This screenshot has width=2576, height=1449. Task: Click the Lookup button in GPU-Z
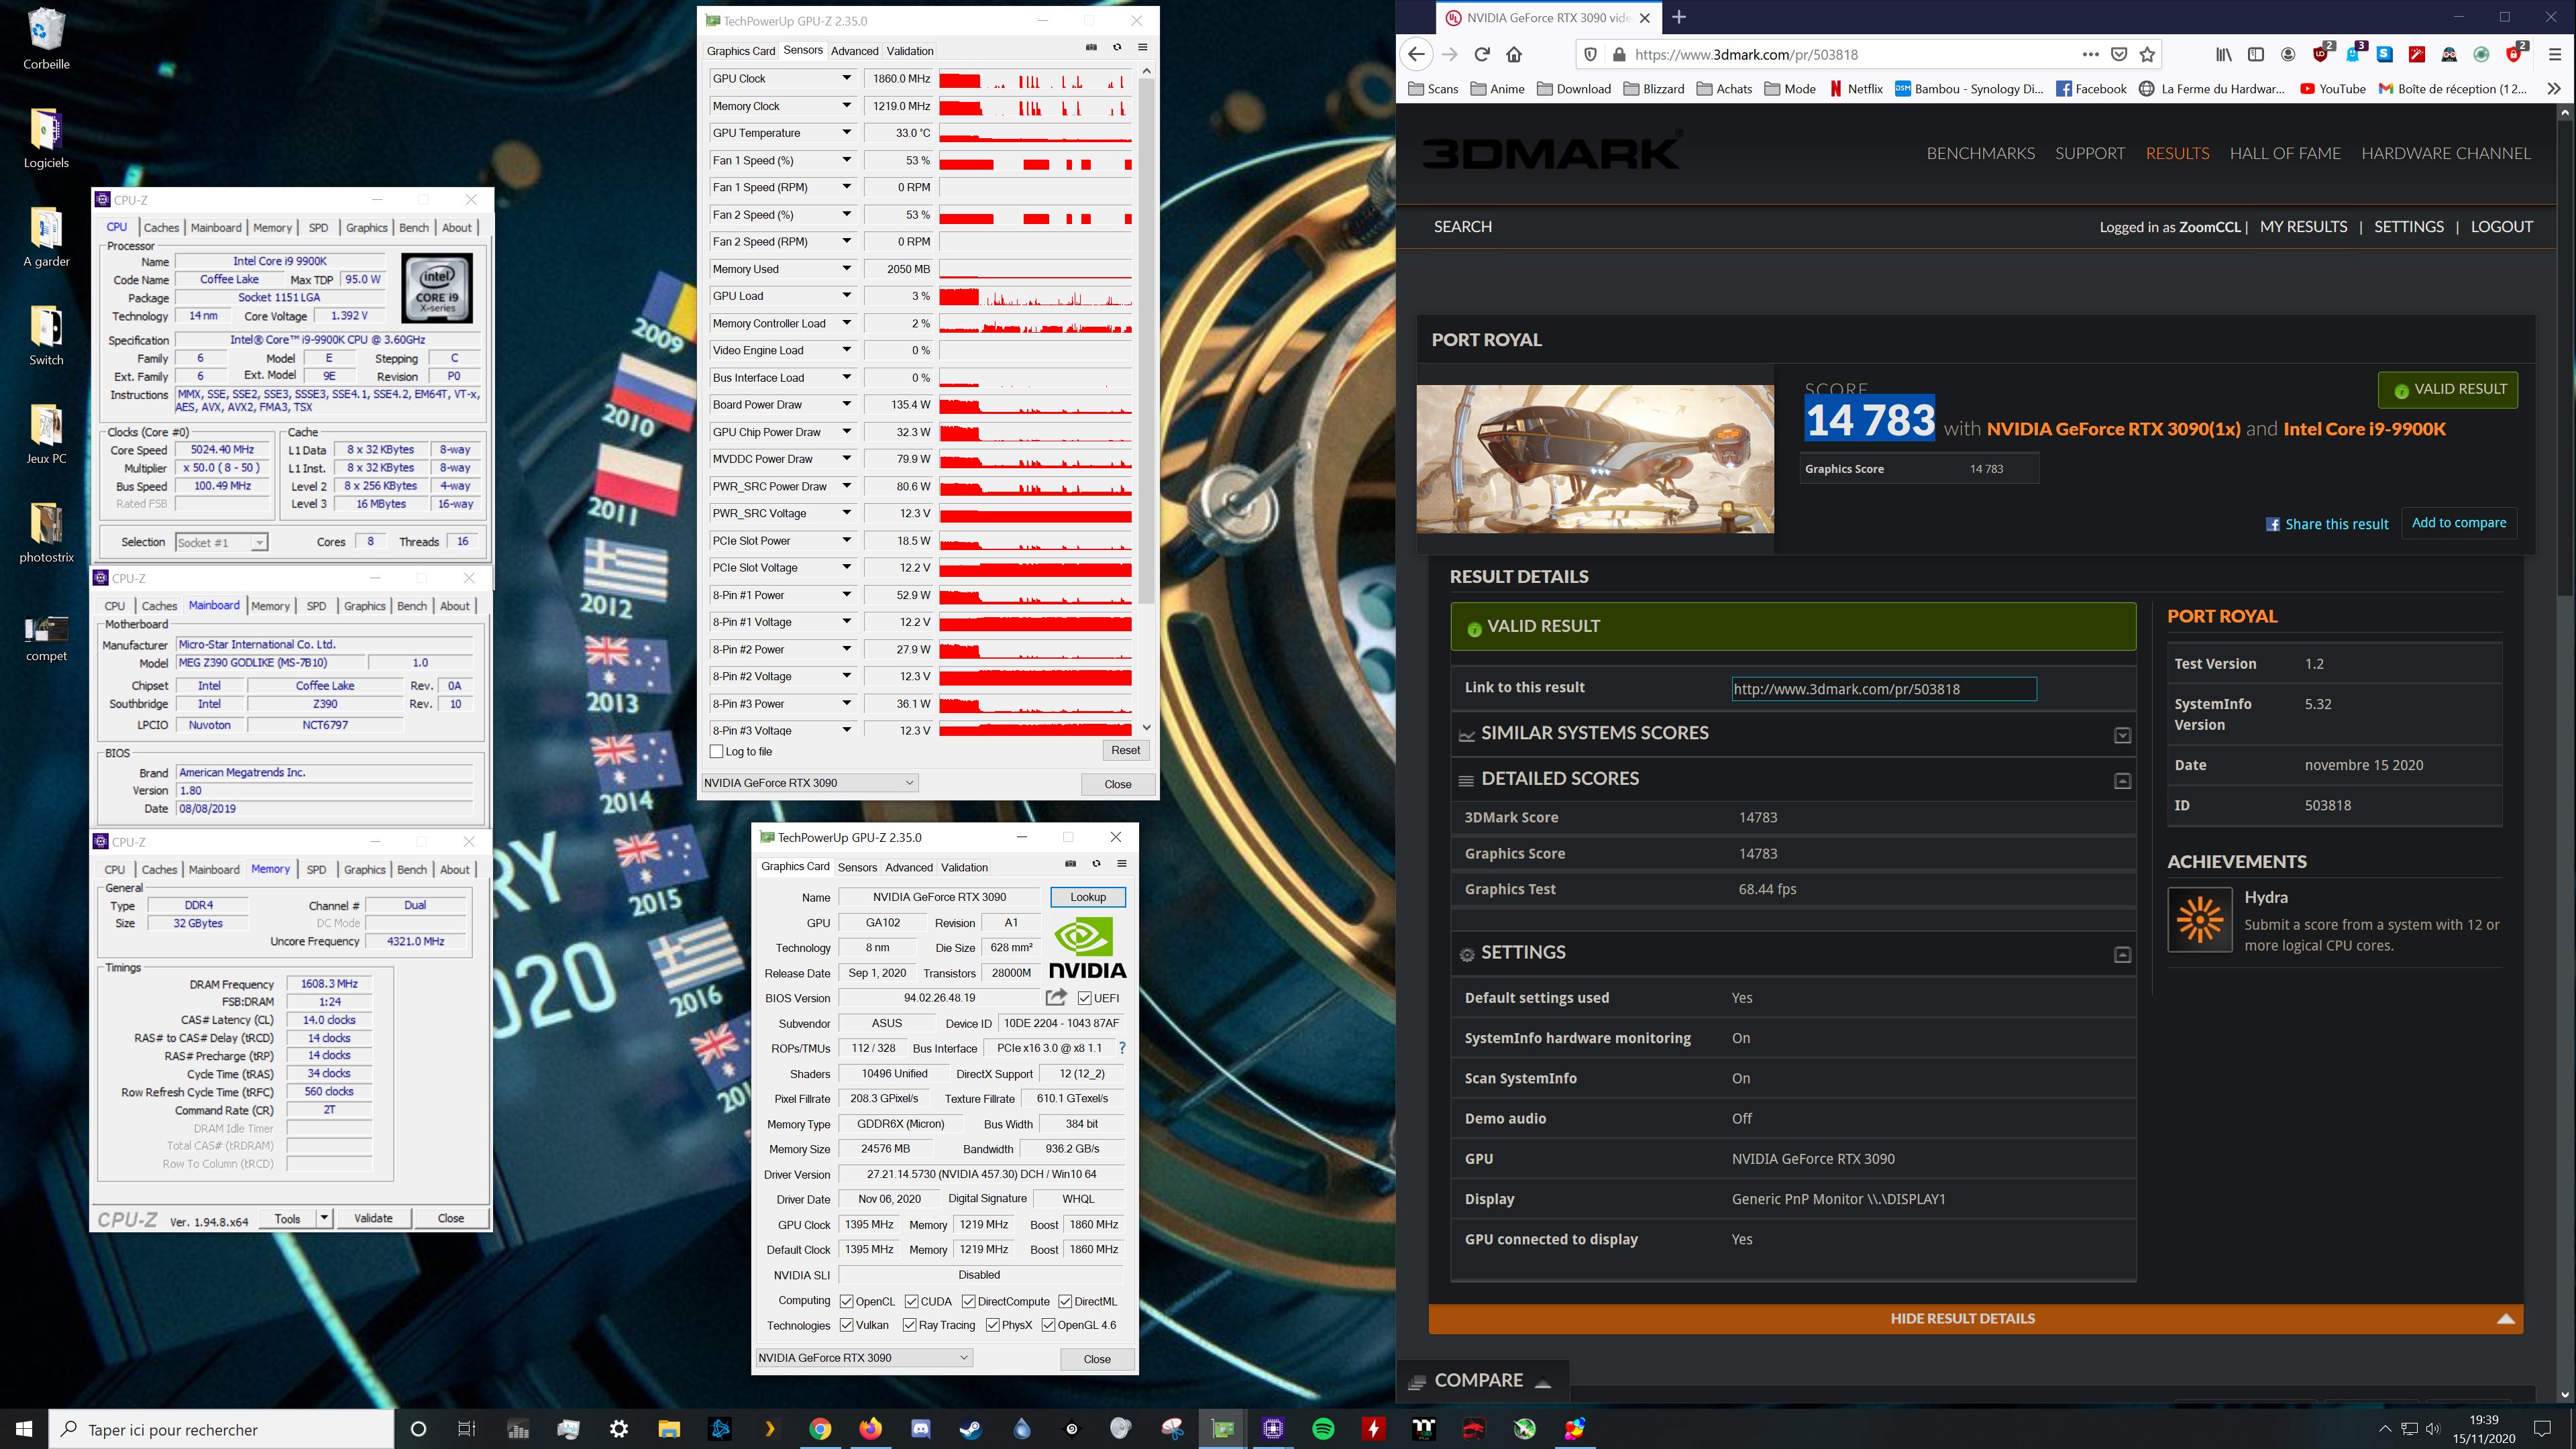pos(1088,897)
